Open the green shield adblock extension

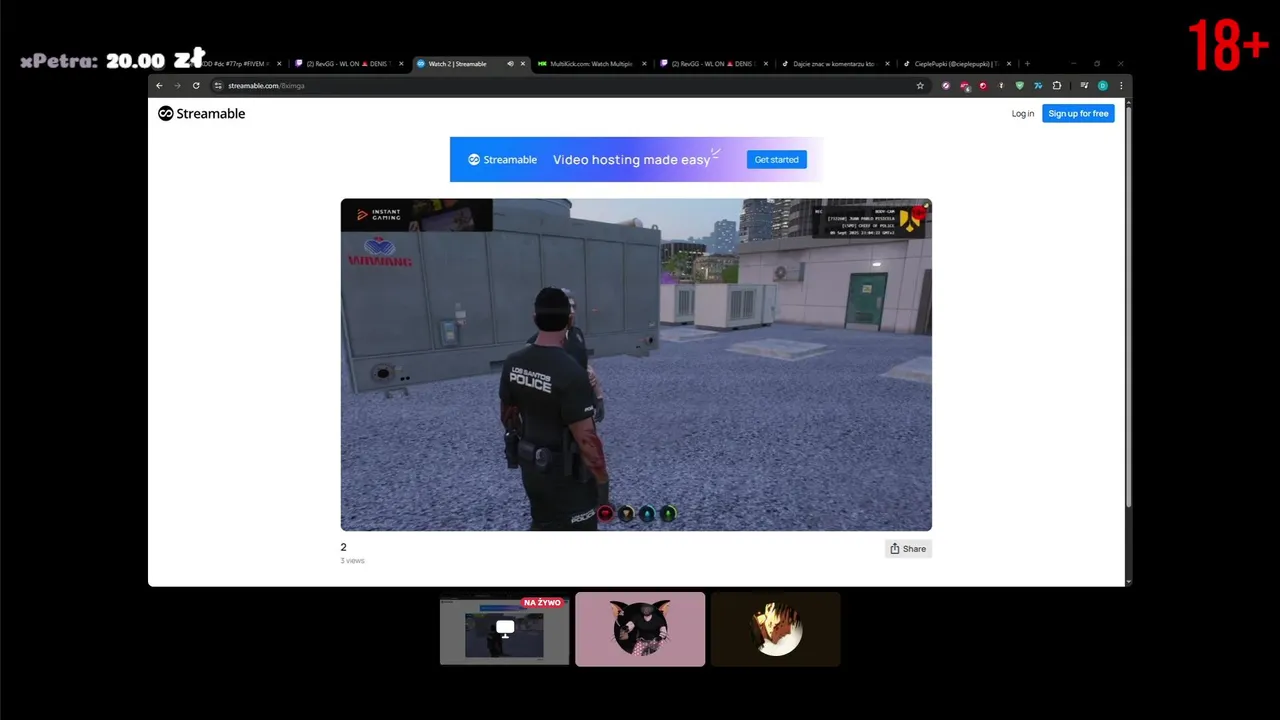(x=1020, y=86)
